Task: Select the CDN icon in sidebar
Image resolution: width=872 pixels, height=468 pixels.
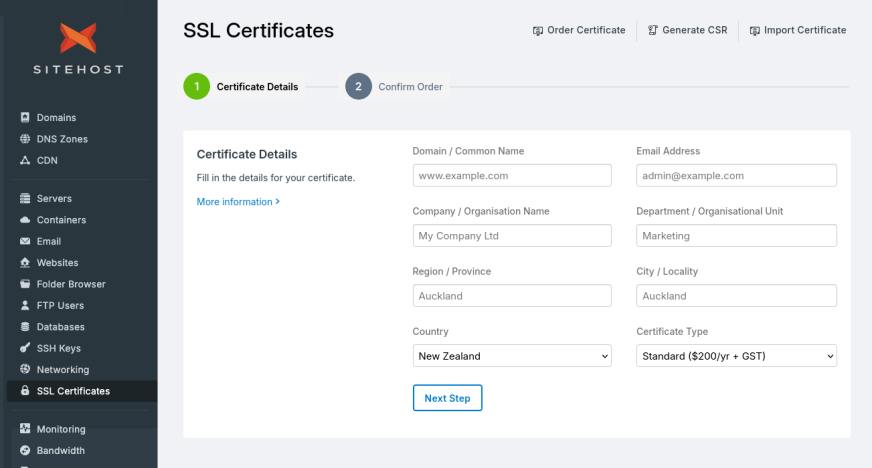Action: (25, 161)
